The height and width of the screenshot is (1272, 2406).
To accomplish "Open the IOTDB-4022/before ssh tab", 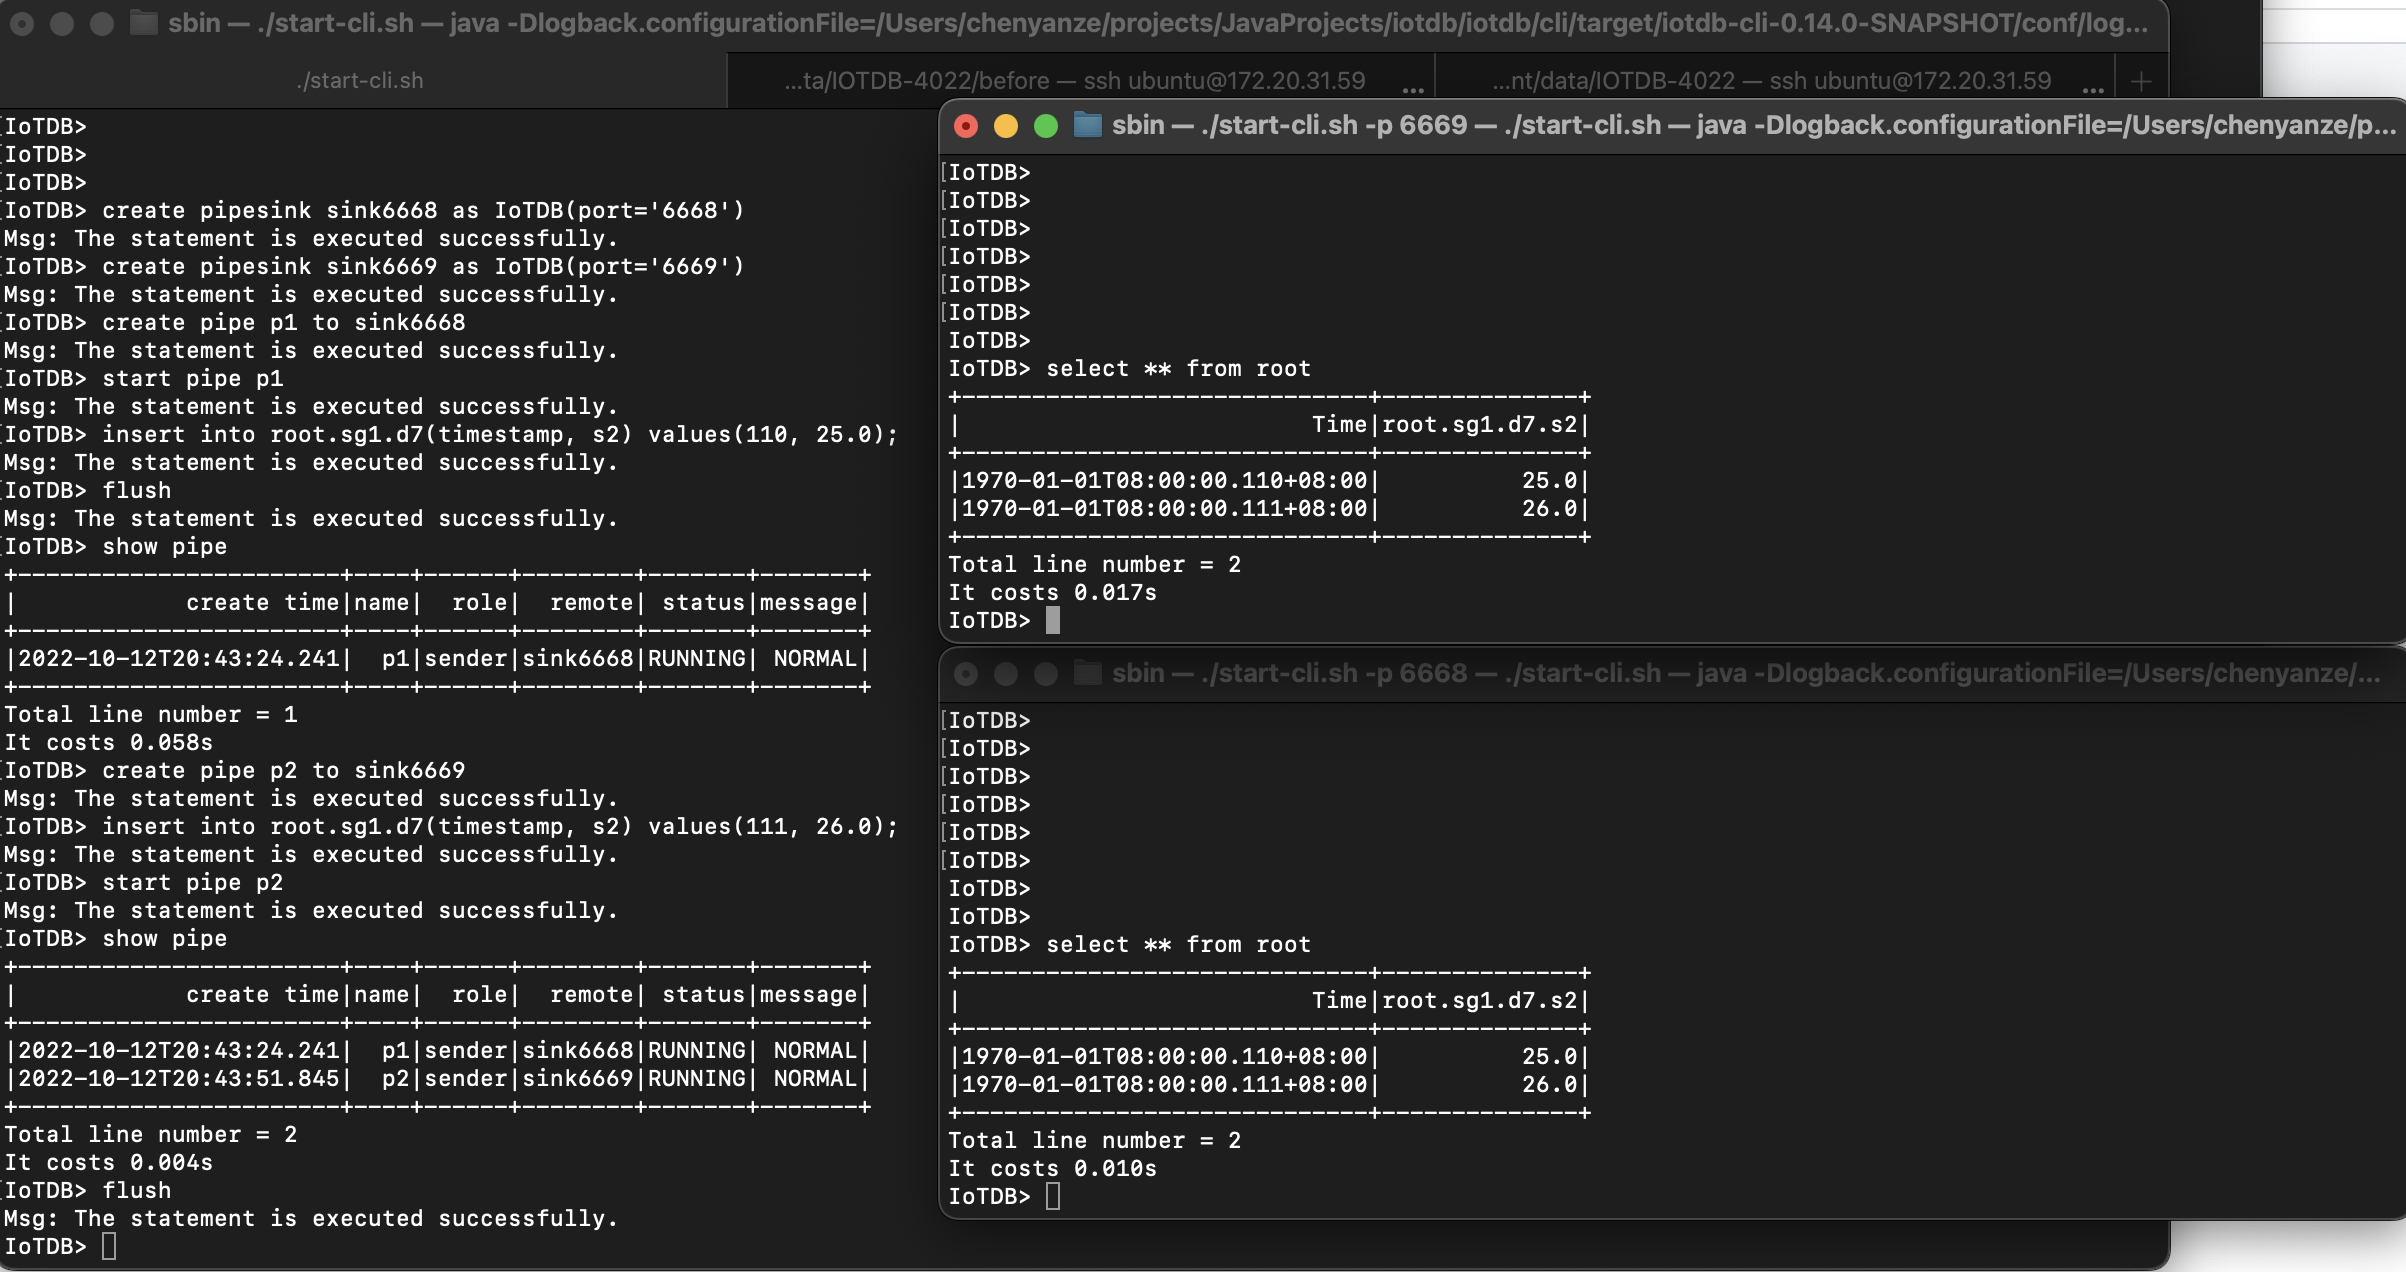I will (1074, 81).
